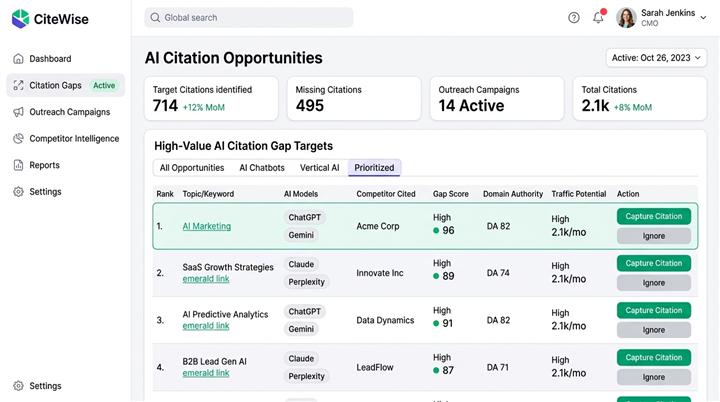Image resolution: width=720 pixels, height=402 pixels.
Task: Click Gemini tag in AI Marketing row
Action: 301,235
